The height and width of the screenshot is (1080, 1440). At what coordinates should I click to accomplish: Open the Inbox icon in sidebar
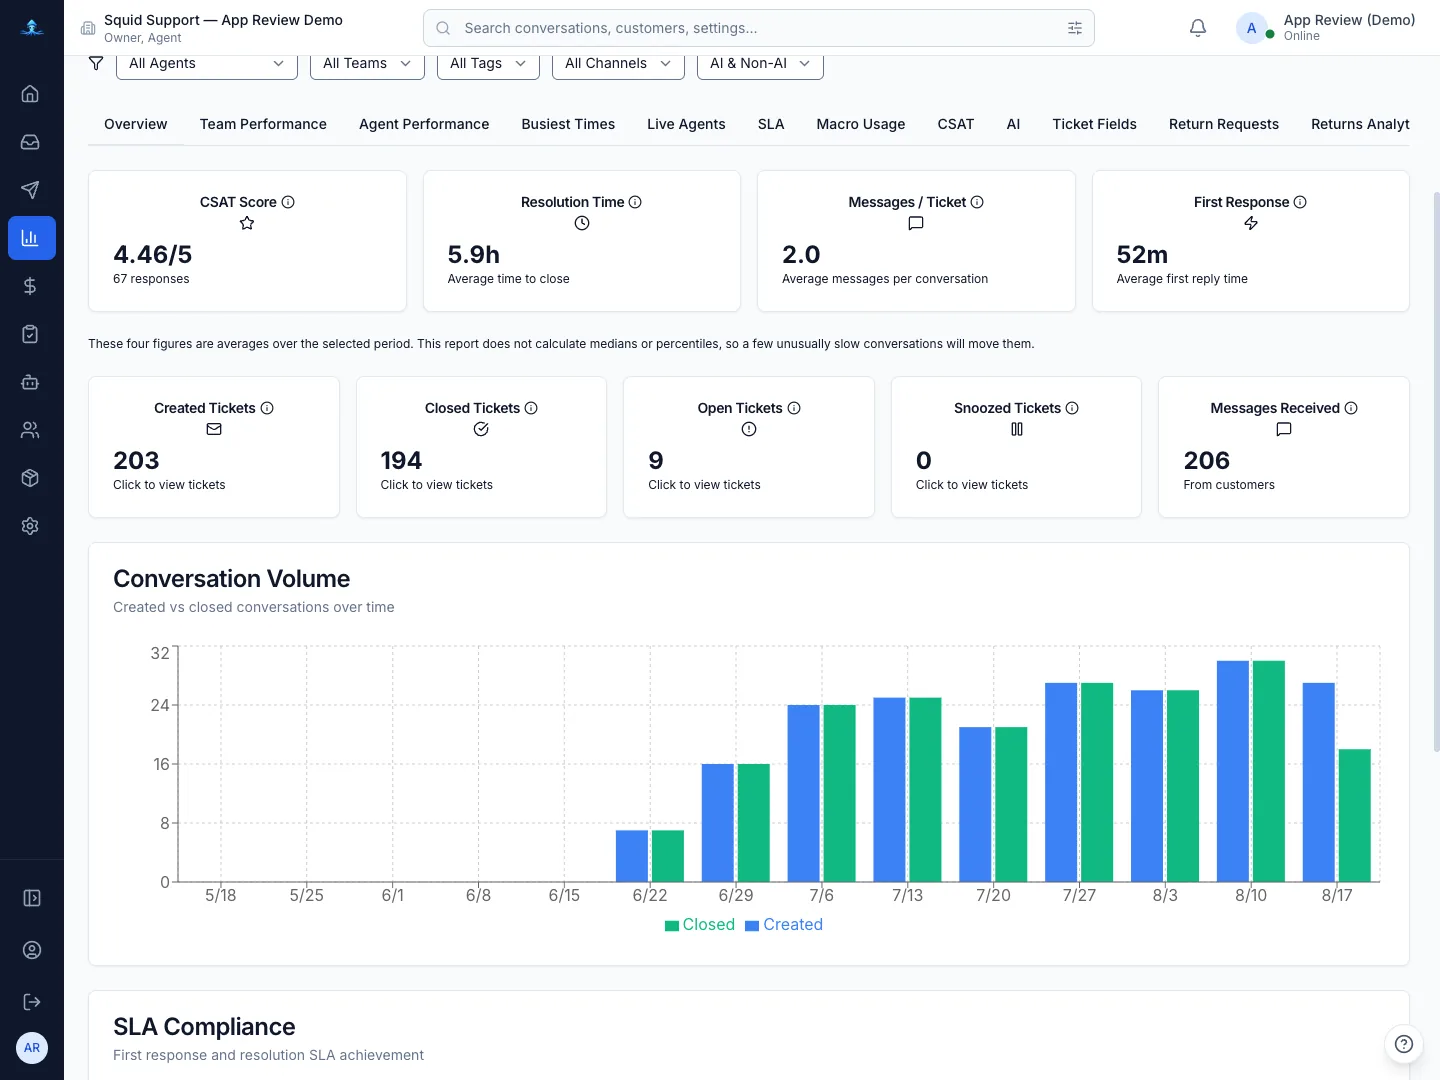point(30,142)
